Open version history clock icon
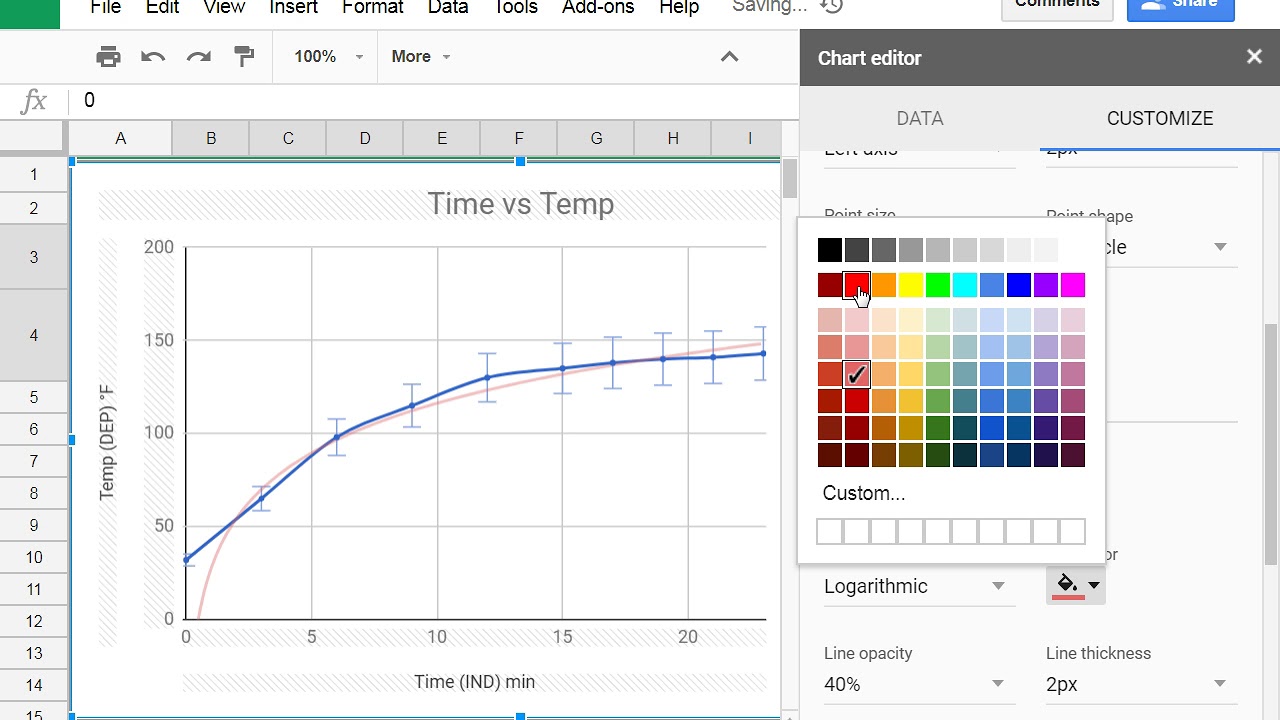 click(x=831, y=6)
